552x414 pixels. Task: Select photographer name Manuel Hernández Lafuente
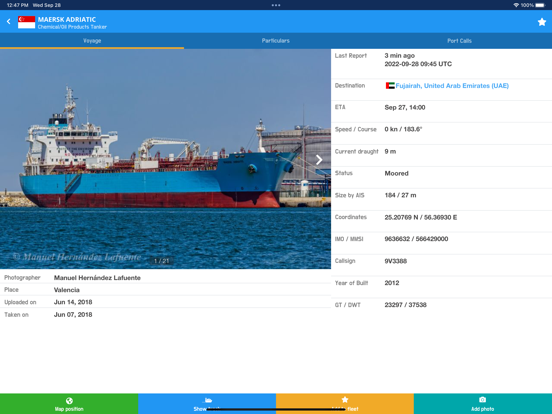[97, 278]
